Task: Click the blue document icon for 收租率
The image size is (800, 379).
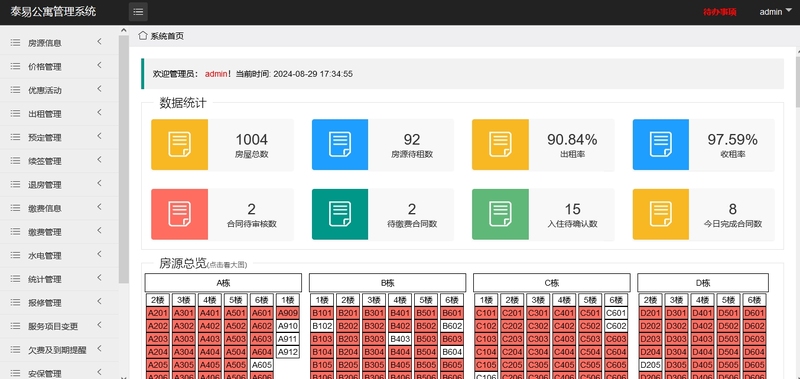Action: (661, 144)
